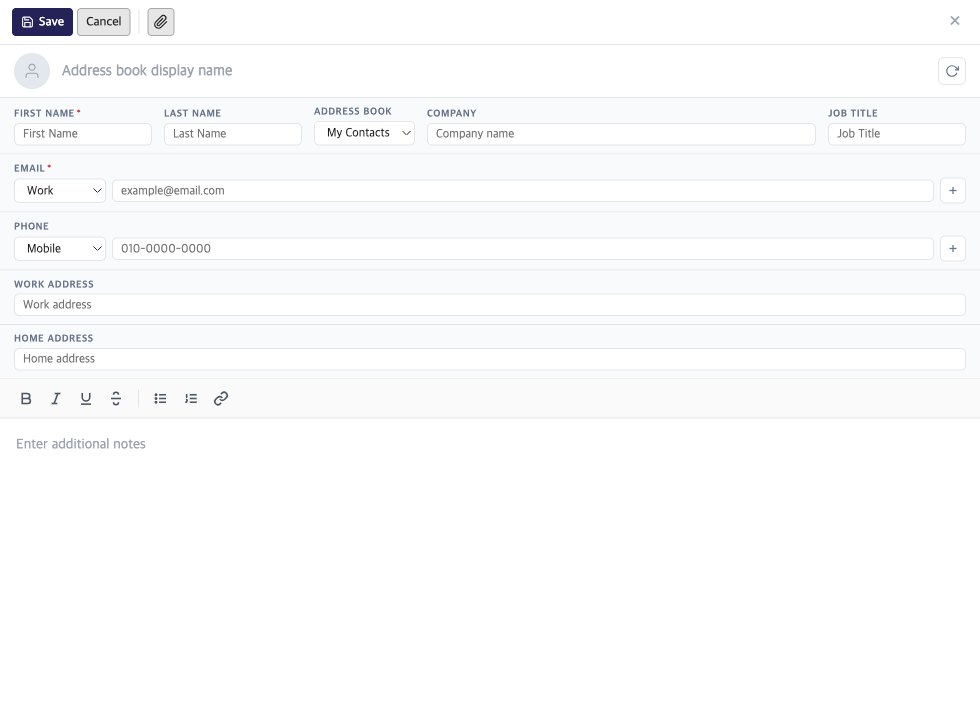Click the paperclip attachment icon
Viewport: 980px width, 720px height.
161,22
